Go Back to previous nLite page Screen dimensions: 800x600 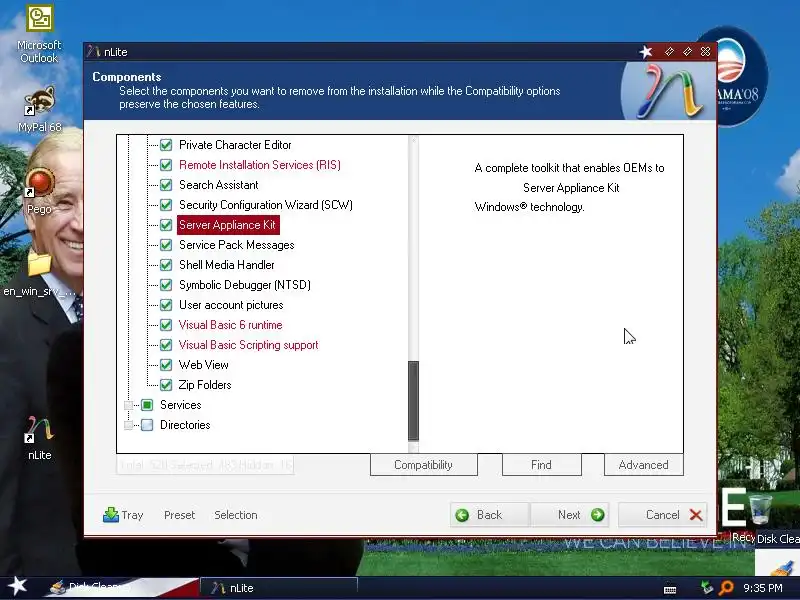click(490, 515)
